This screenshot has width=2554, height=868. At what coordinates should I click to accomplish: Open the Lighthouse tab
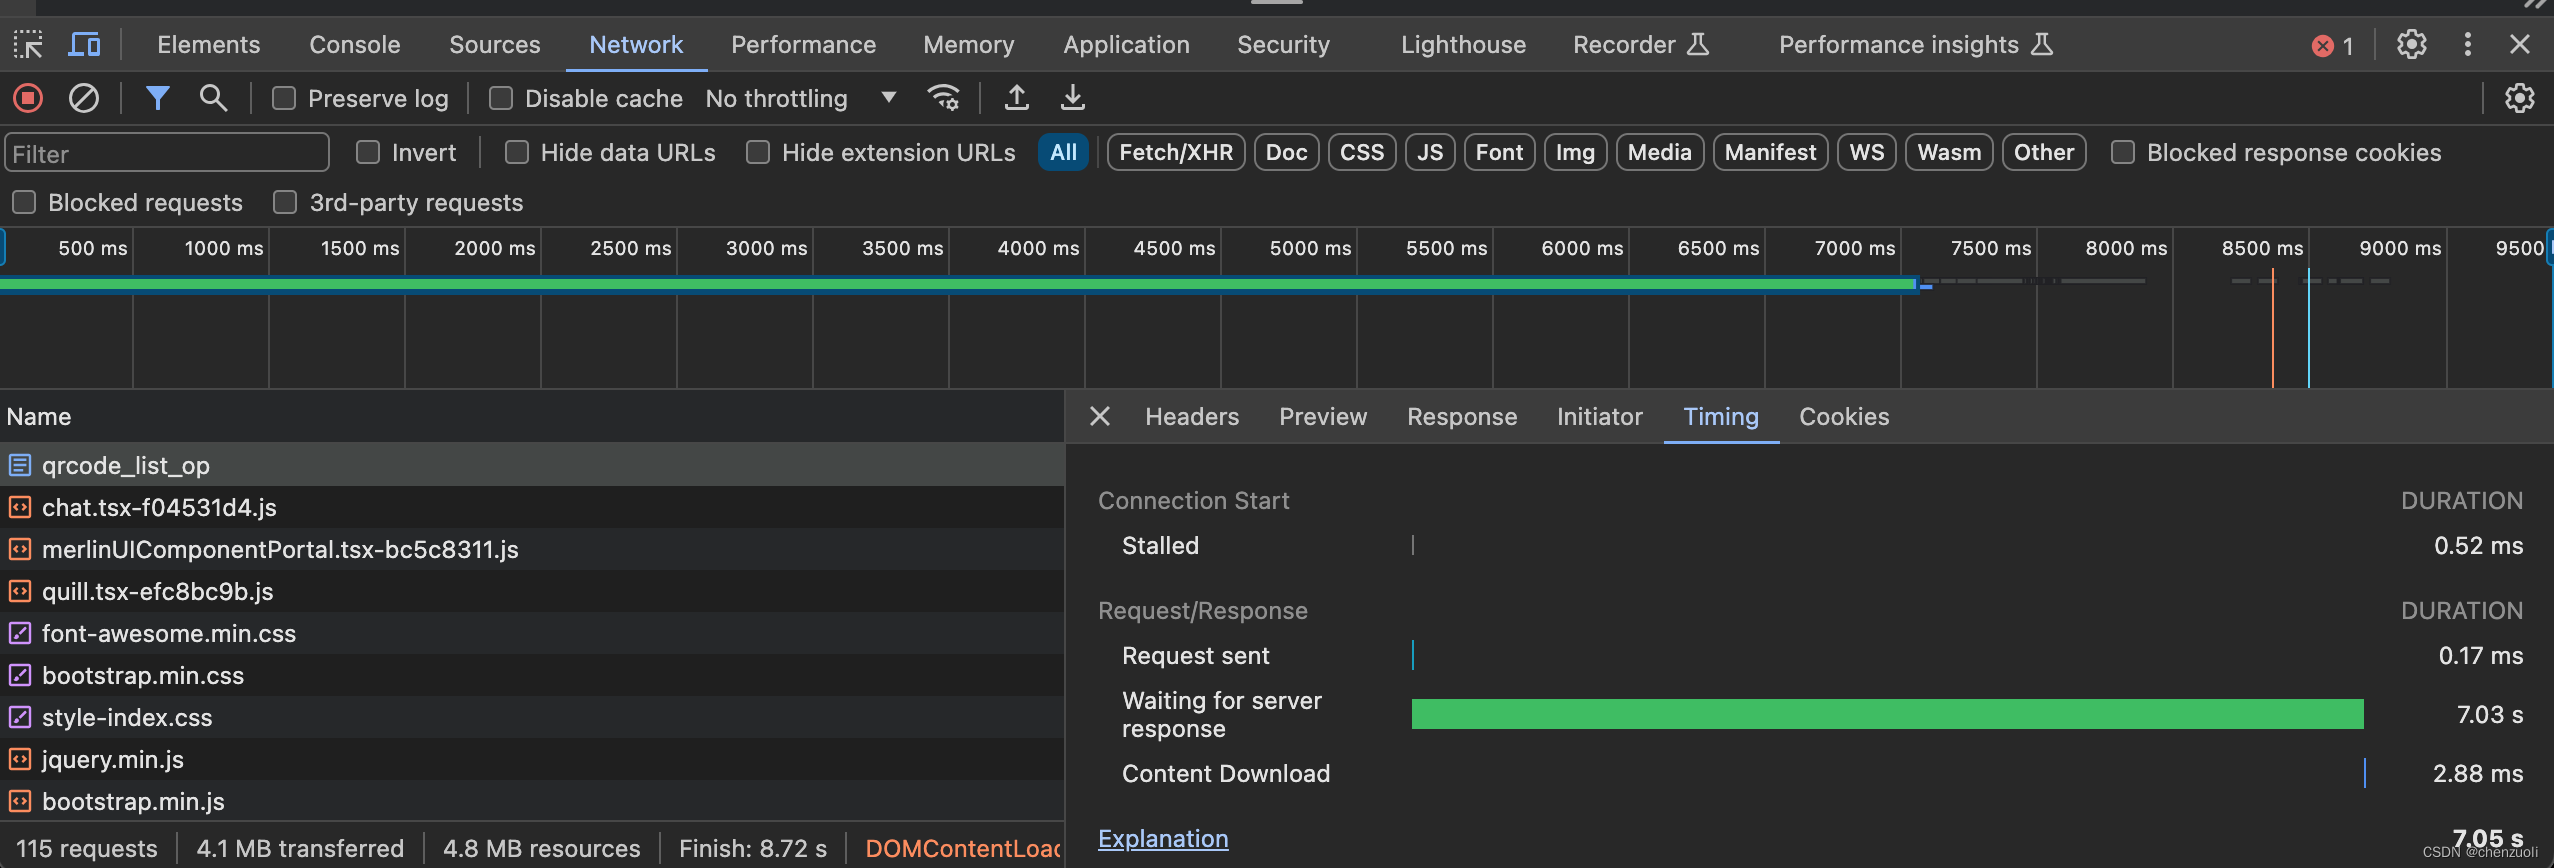point(1463,44)
